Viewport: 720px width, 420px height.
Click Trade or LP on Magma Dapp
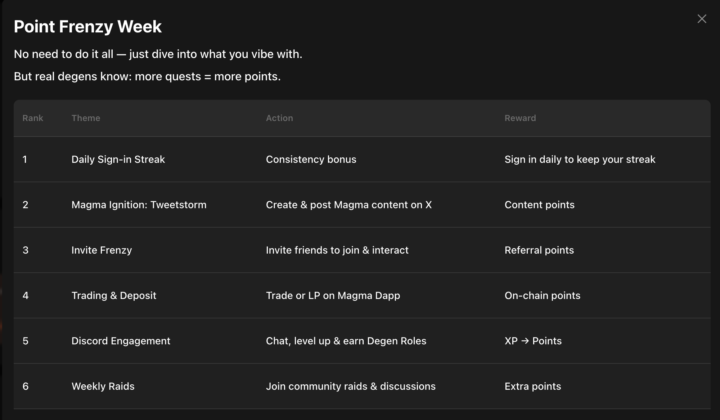(333, 296)
